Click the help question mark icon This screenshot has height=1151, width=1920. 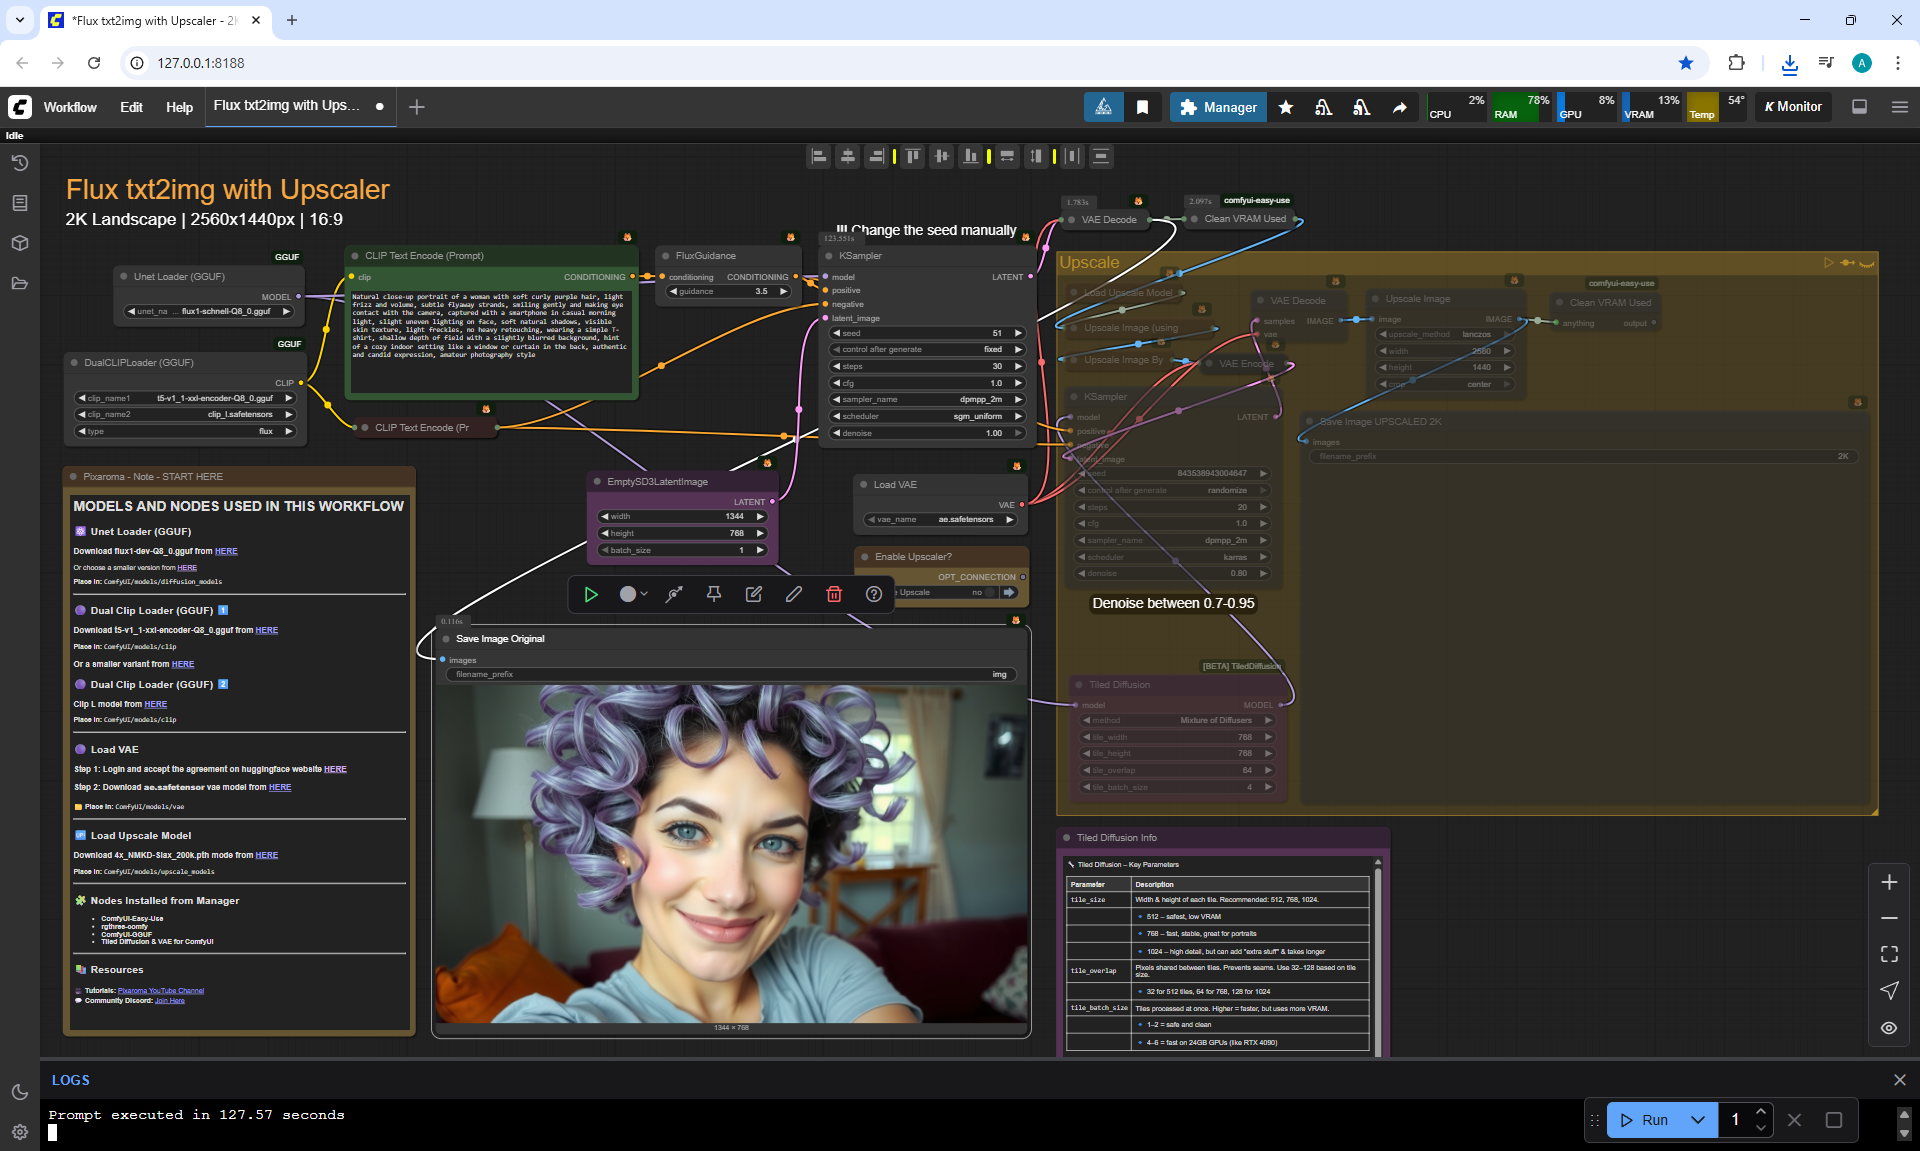point(874,594)
